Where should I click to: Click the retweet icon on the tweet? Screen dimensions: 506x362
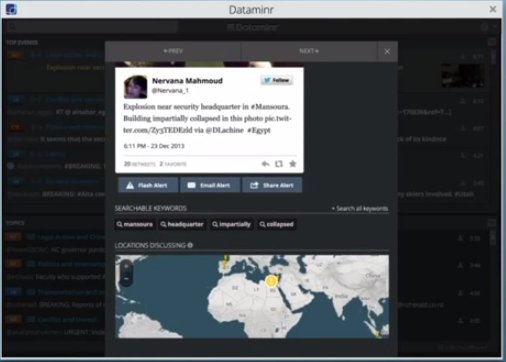tap(279, 164)
